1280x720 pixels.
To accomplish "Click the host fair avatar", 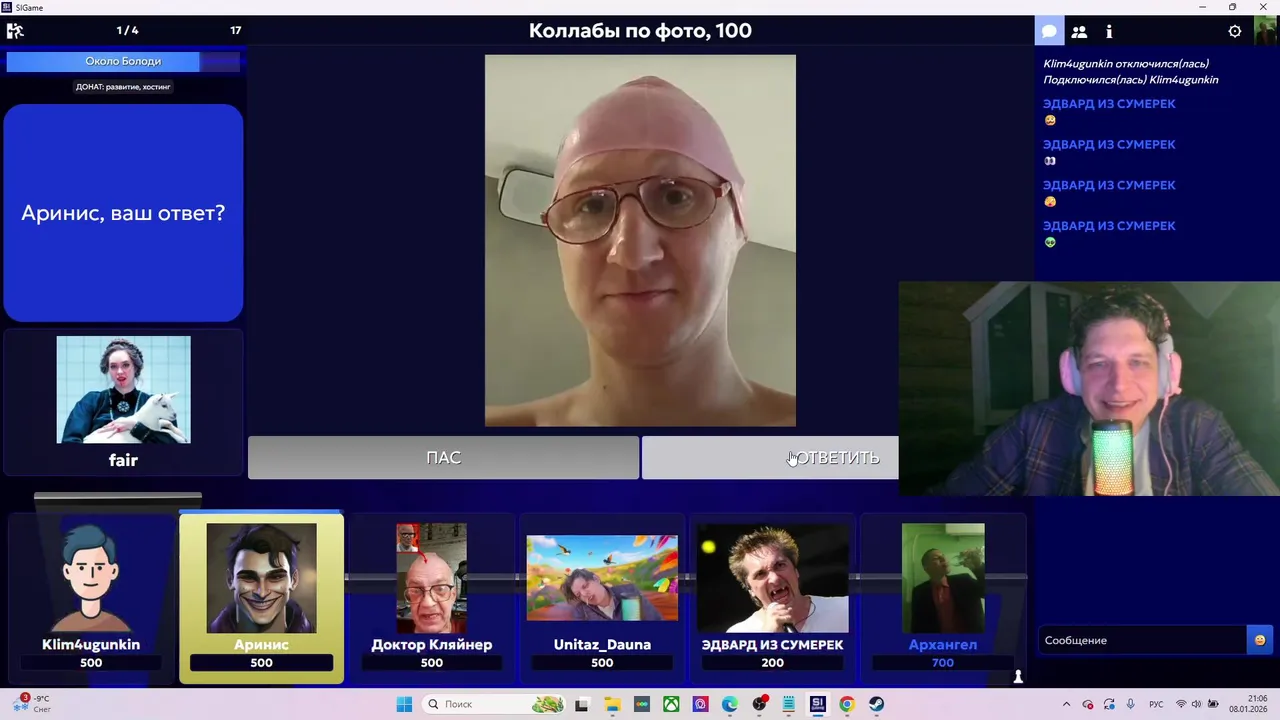I will coord(123,389).
